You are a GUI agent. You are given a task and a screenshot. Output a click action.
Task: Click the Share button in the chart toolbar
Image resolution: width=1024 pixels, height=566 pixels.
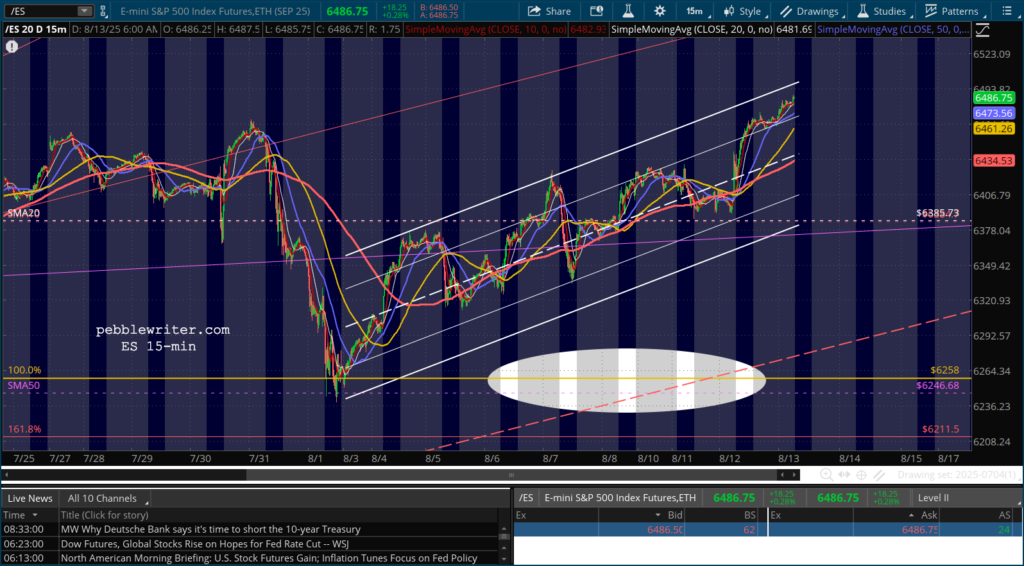pos(548,11)
